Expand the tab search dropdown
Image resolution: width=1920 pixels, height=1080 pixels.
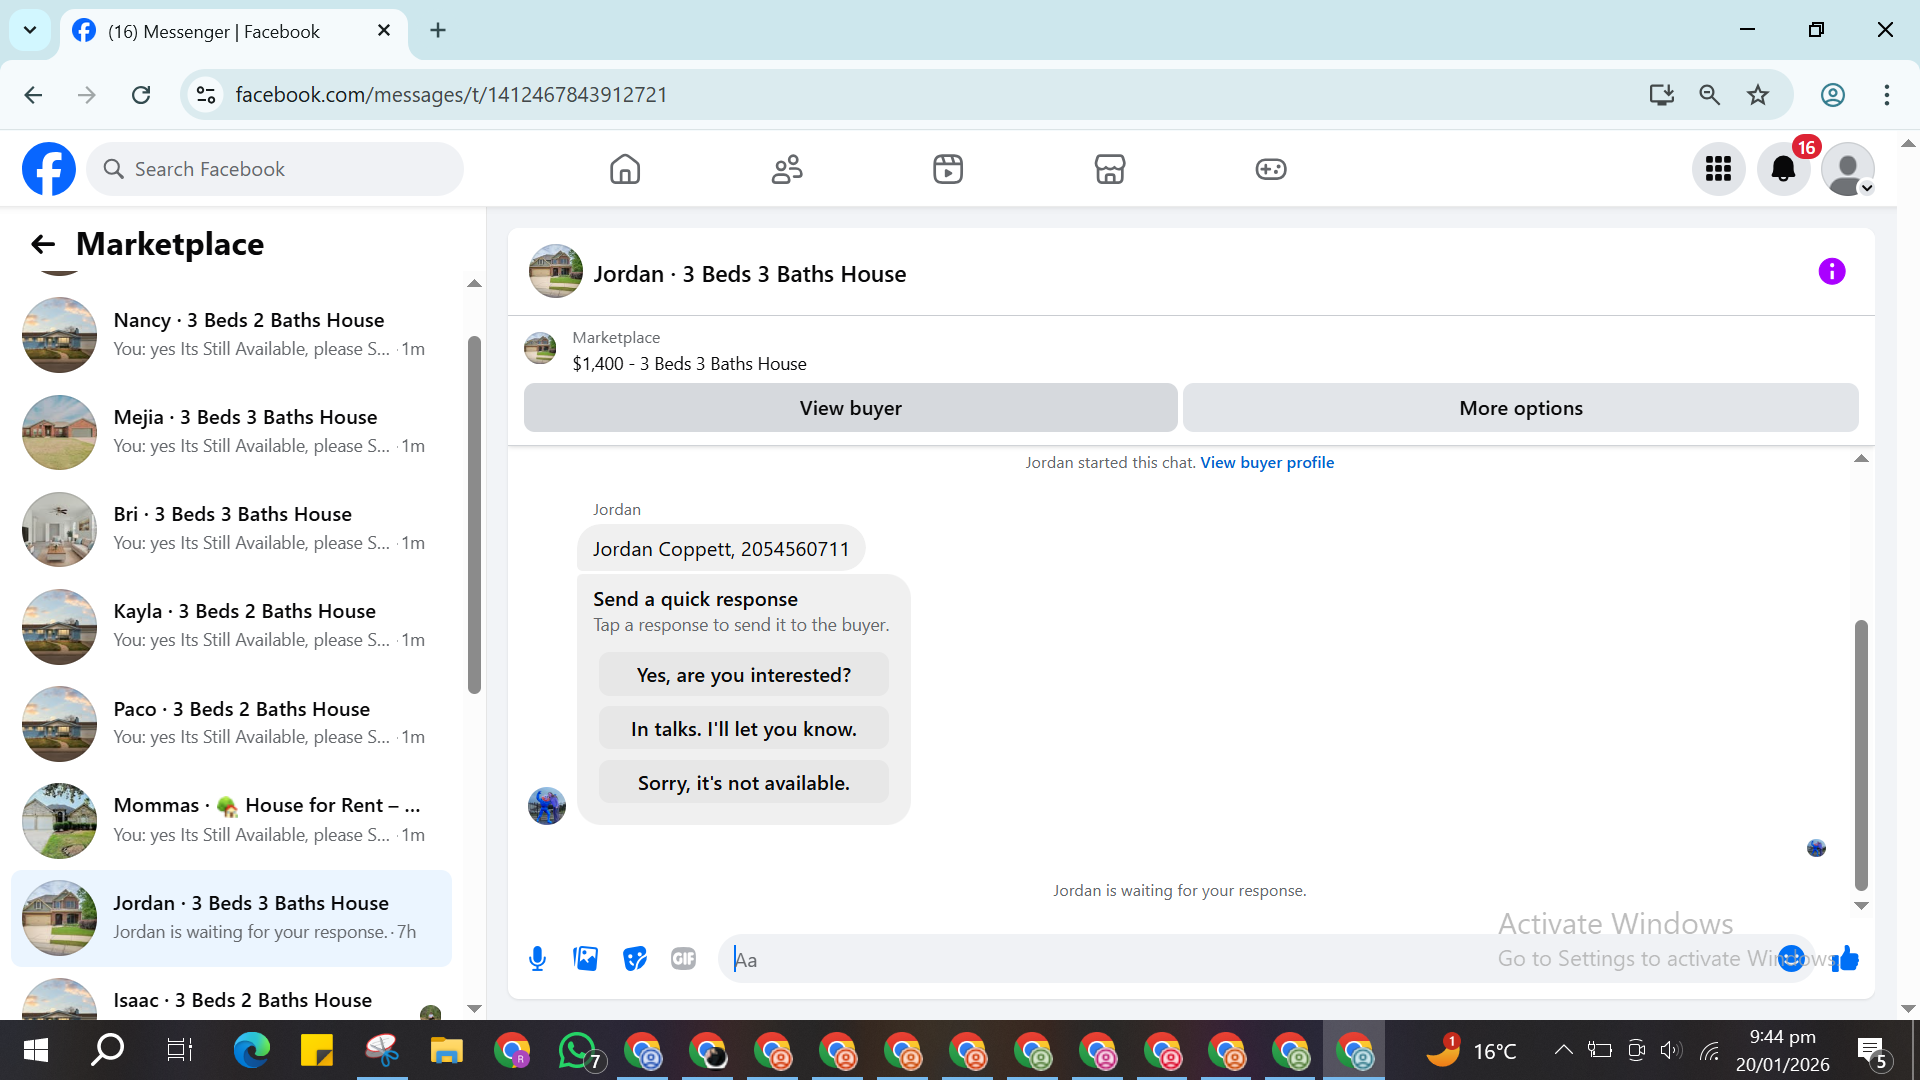(x=30, y=30)
